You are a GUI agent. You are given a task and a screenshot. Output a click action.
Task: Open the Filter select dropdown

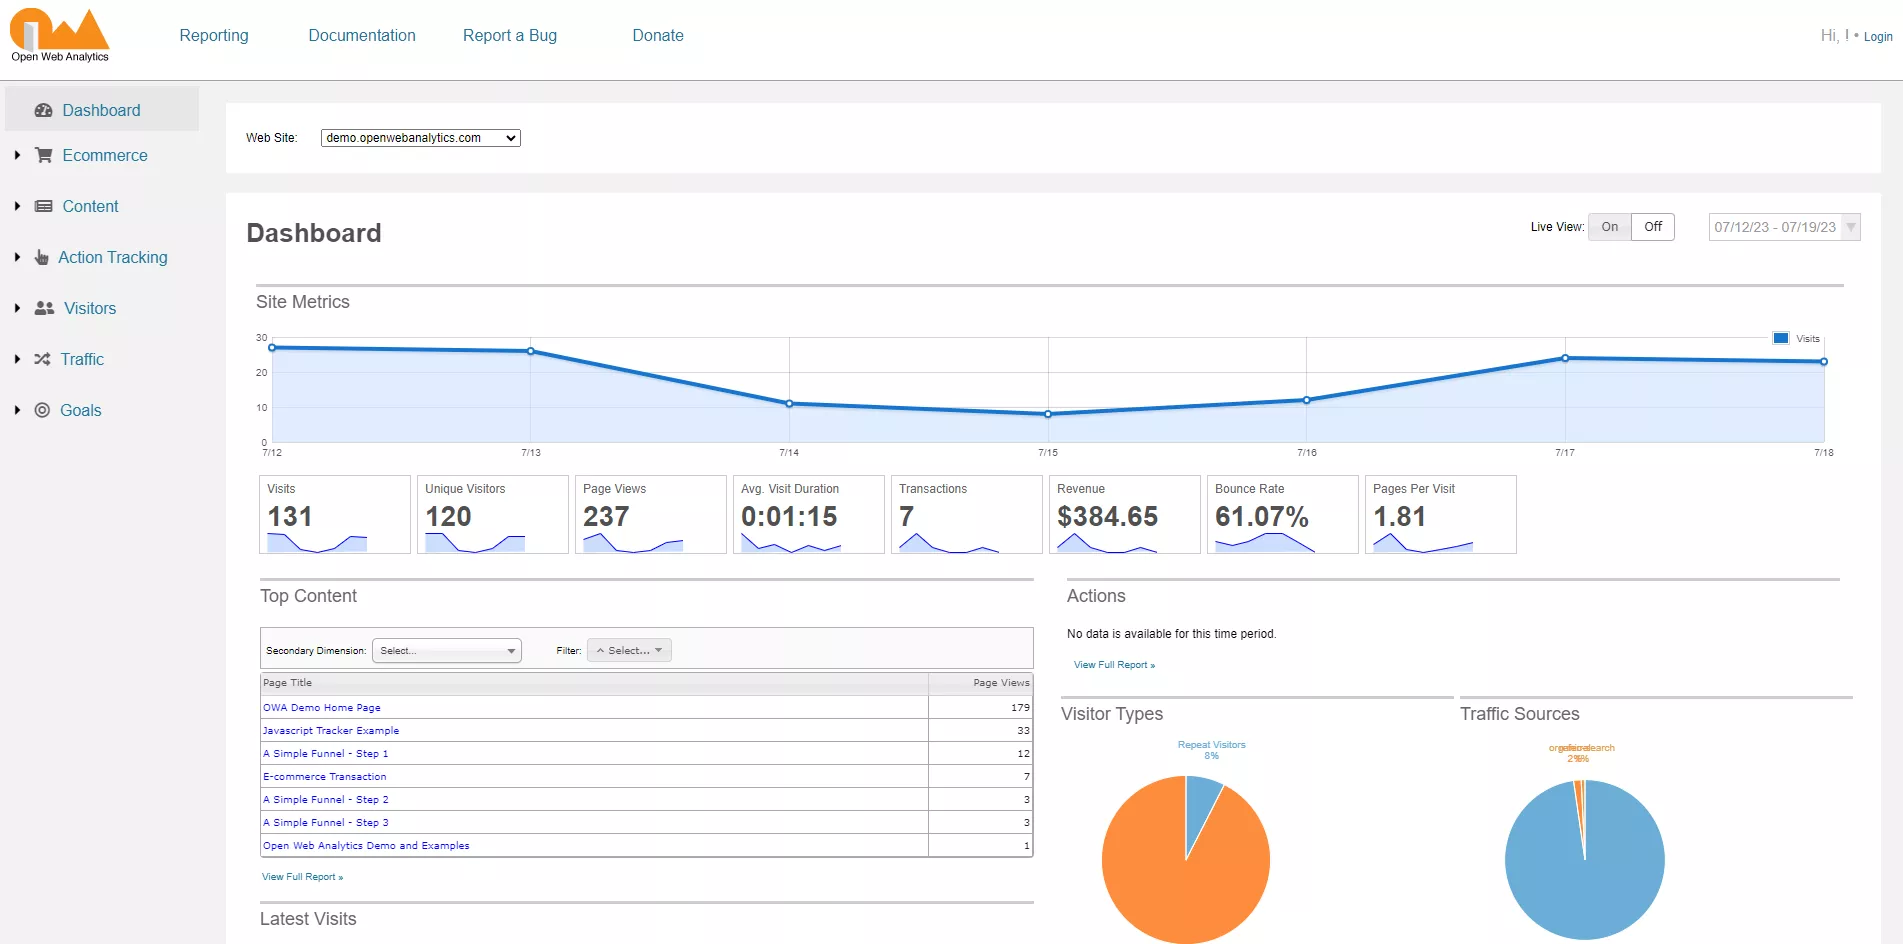click(629, 651)
